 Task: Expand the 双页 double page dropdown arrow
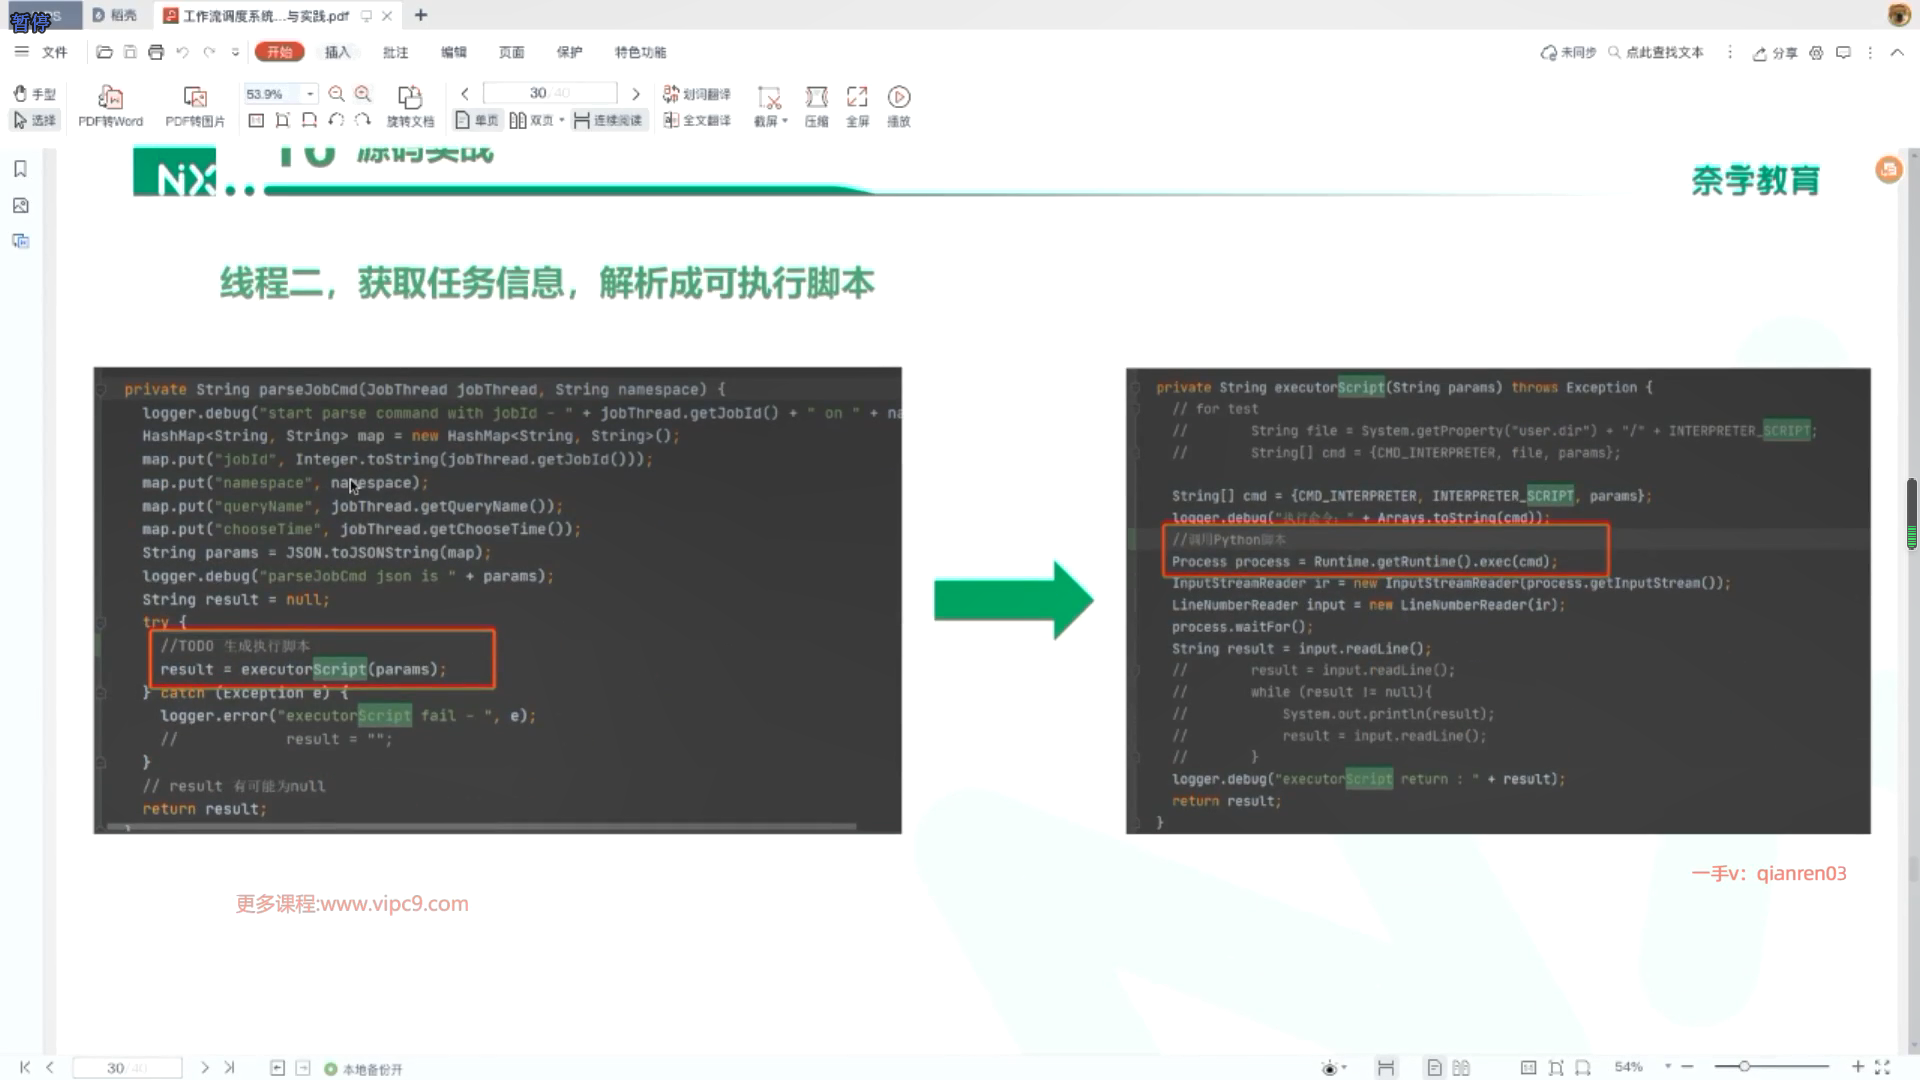coord(562,120)
